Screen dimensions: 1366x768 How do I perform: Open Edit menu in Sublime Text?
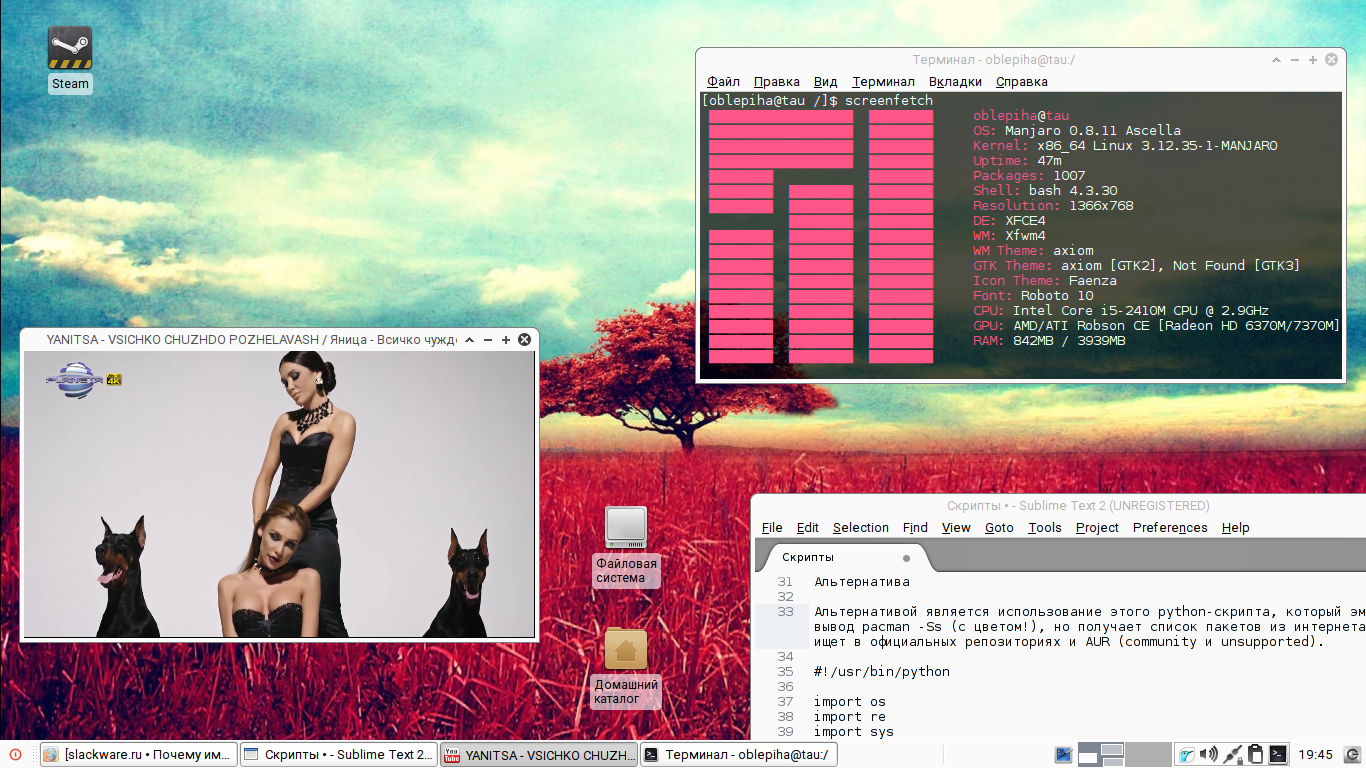click(807, 528)
